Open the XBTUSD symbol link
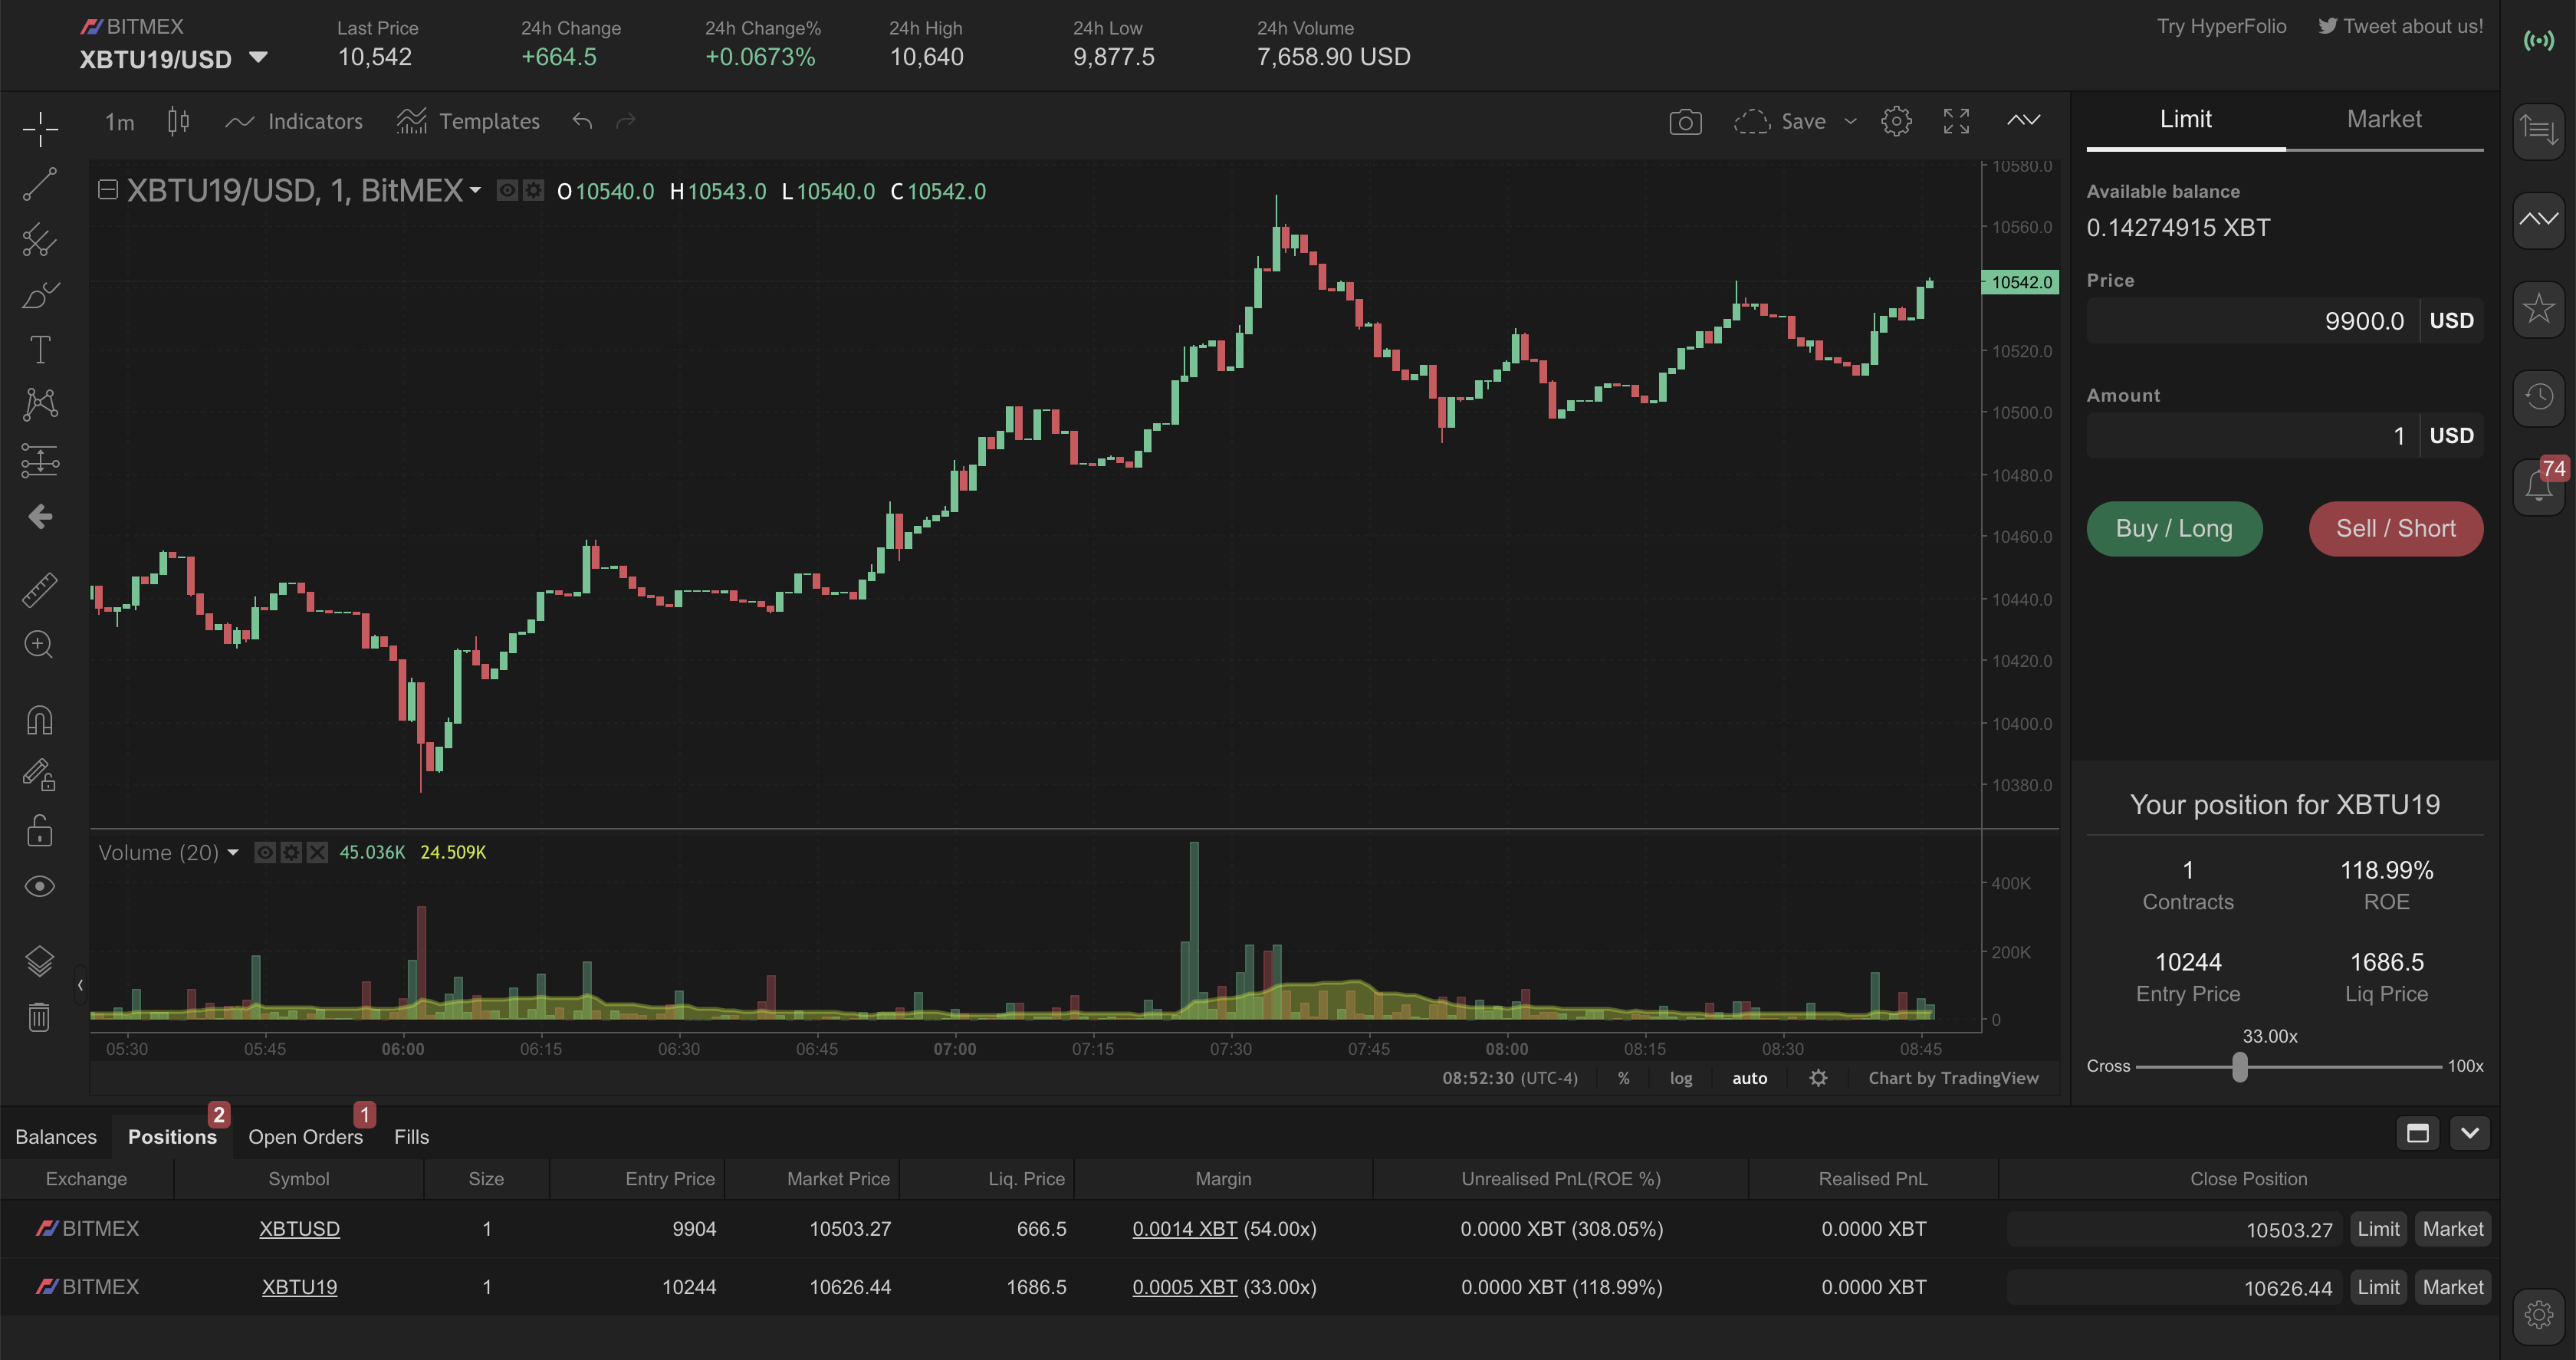The height and width of the screenshot is (1360, 2576). pyautogui.click(x=299, y=1229)
